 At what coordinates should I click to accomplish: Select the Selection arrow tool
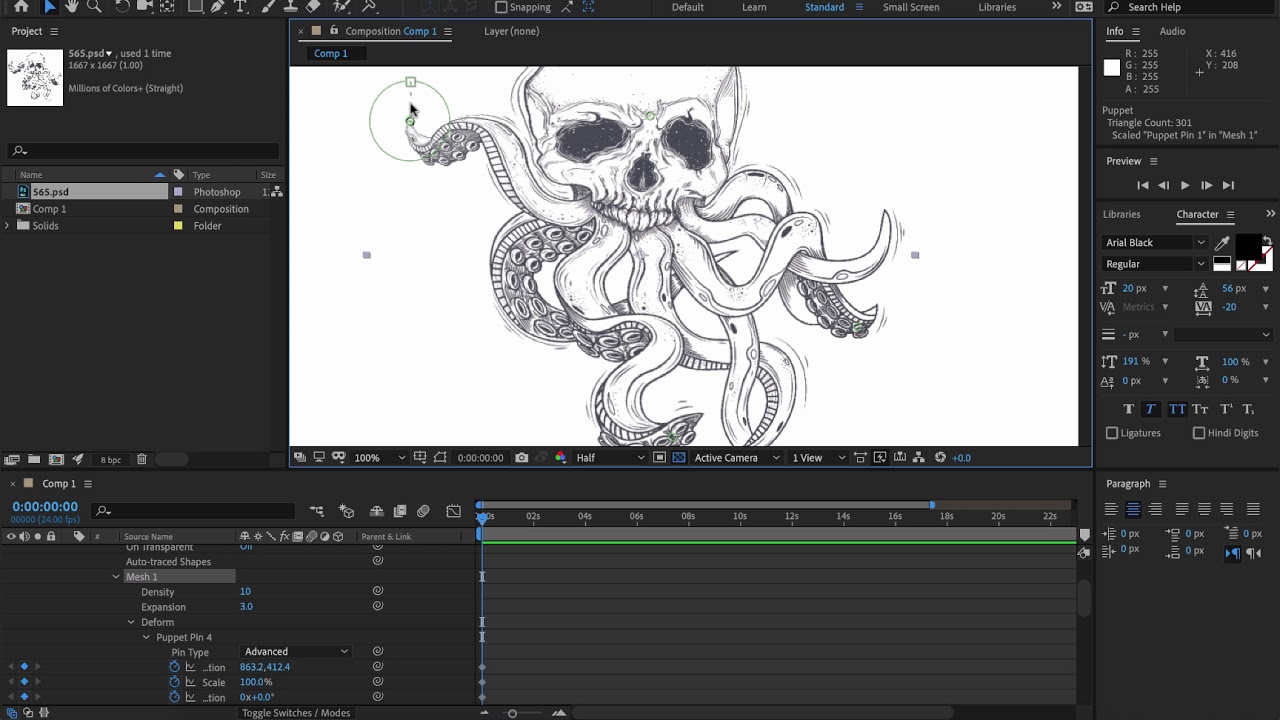click(x=49, y=7)
